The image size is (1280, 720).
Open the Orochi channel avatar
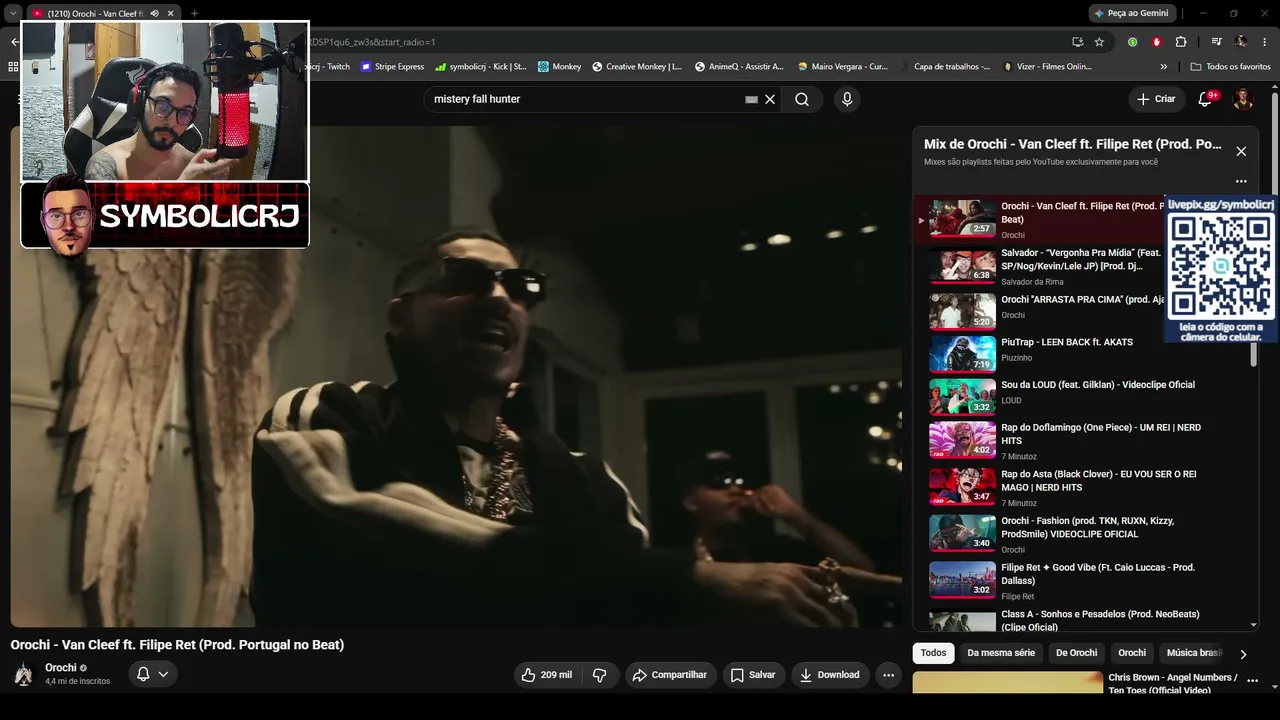tap(23, 674)
